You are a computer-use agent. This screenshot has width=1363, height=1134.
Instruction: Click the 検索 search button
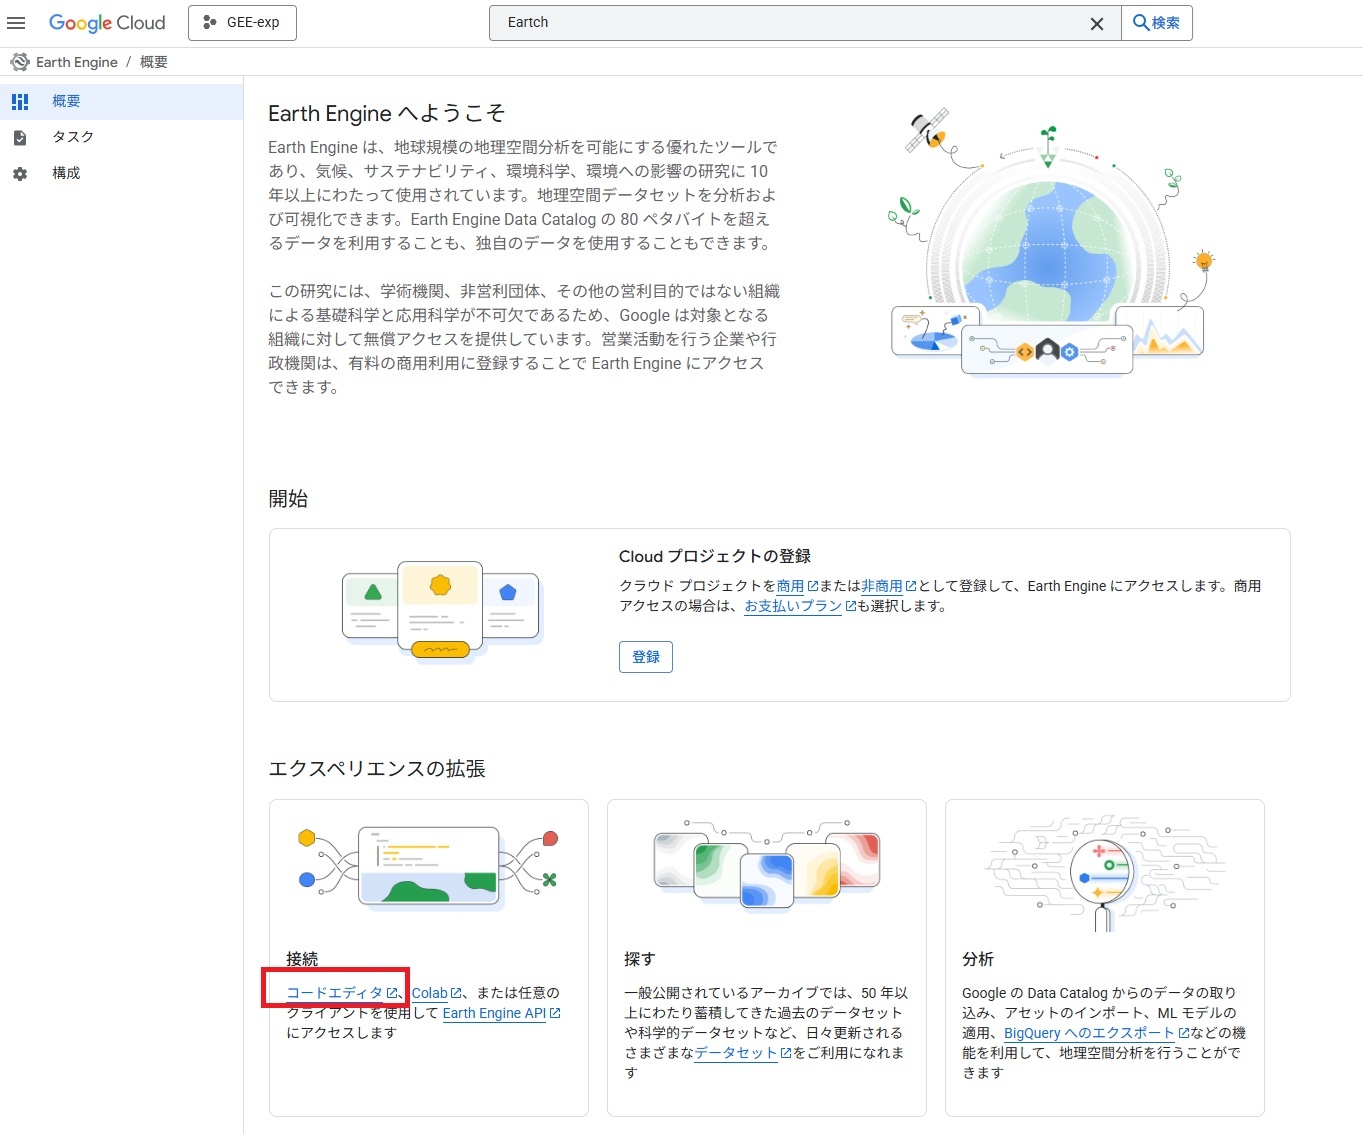[1157, 23]
